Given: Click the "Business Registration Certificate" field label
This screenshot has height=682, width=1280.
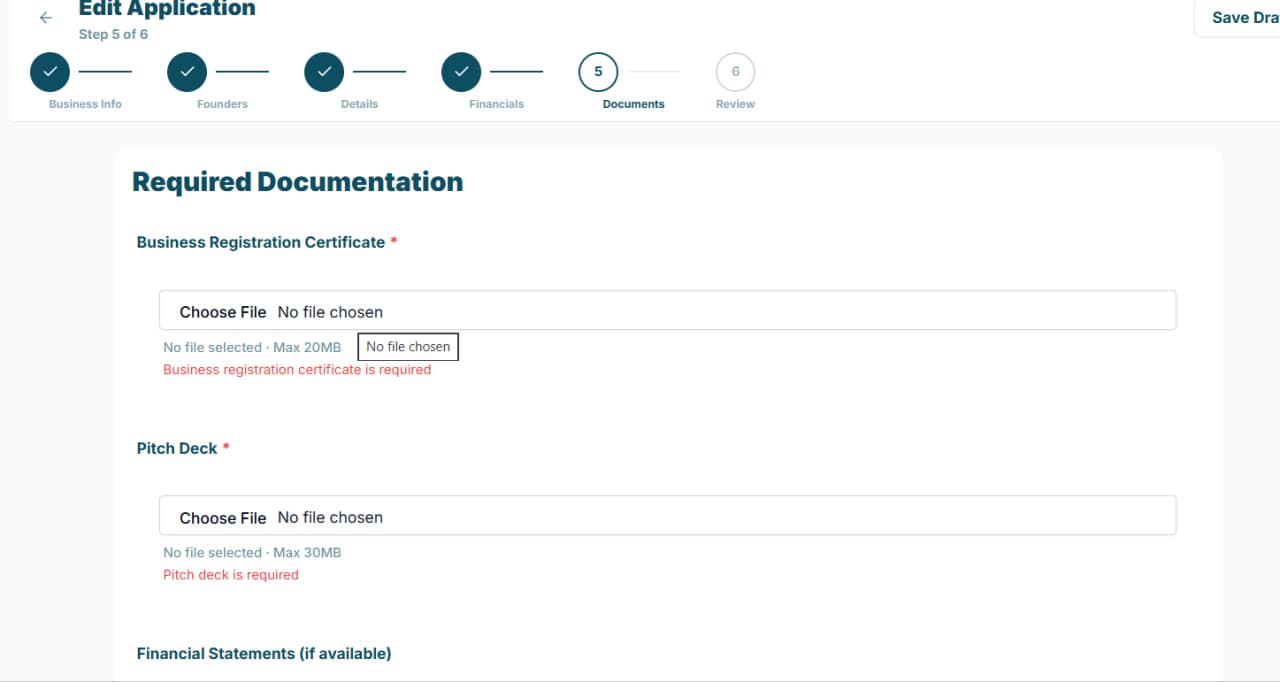Looking at the screenshot, I should (x=261, y=242).
